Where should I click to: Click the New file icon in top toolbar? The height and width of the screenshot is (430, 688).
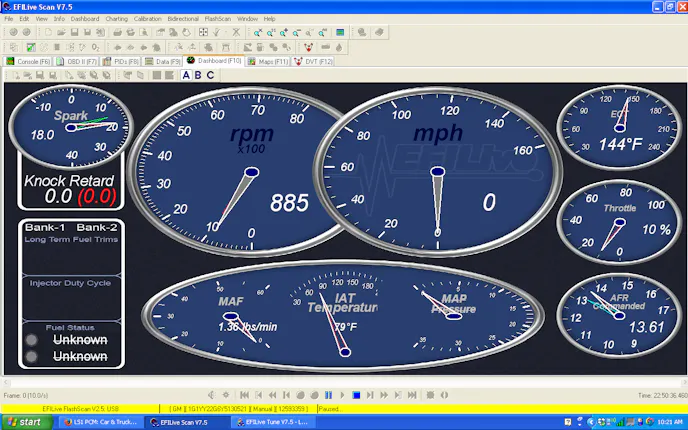48,32
